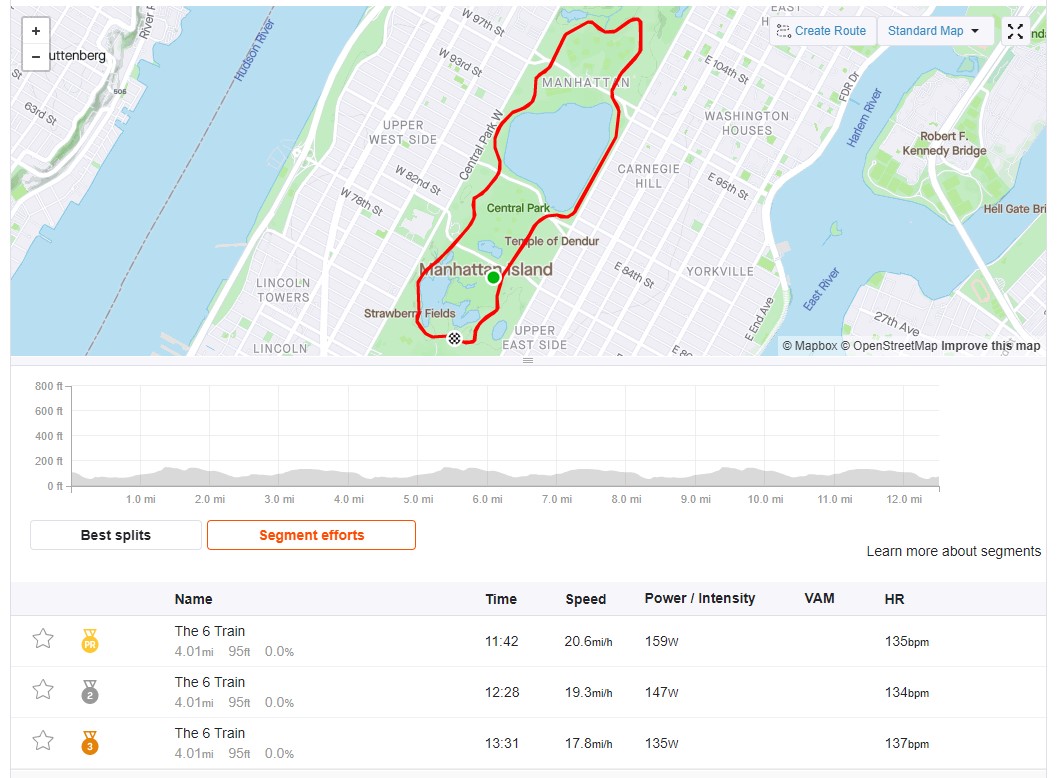Click the bronze third-place medal icon
Viewport: 1060px width, 778px height.
coord(90,742)
